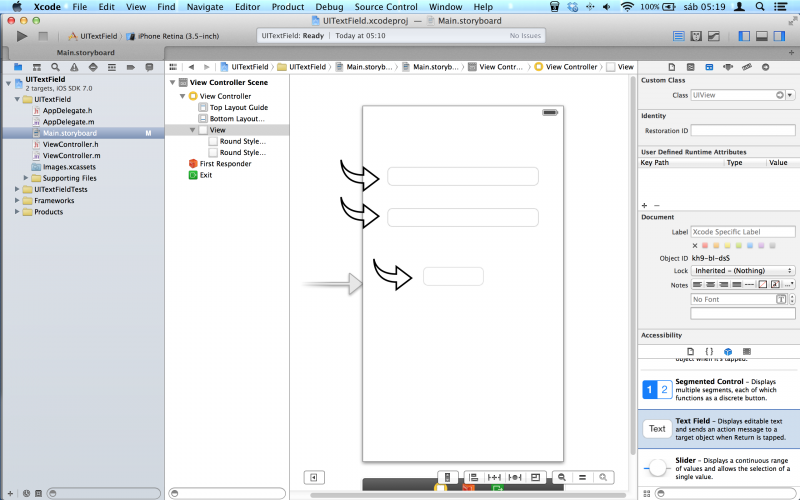The height and width of the screenshot is (500, 800).
Task: Click the blue label color swatch
Action: point(750,245)
